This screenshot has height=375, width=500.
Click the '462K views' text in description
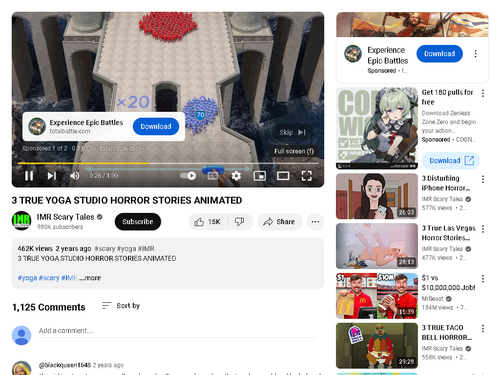pos(35,249)
